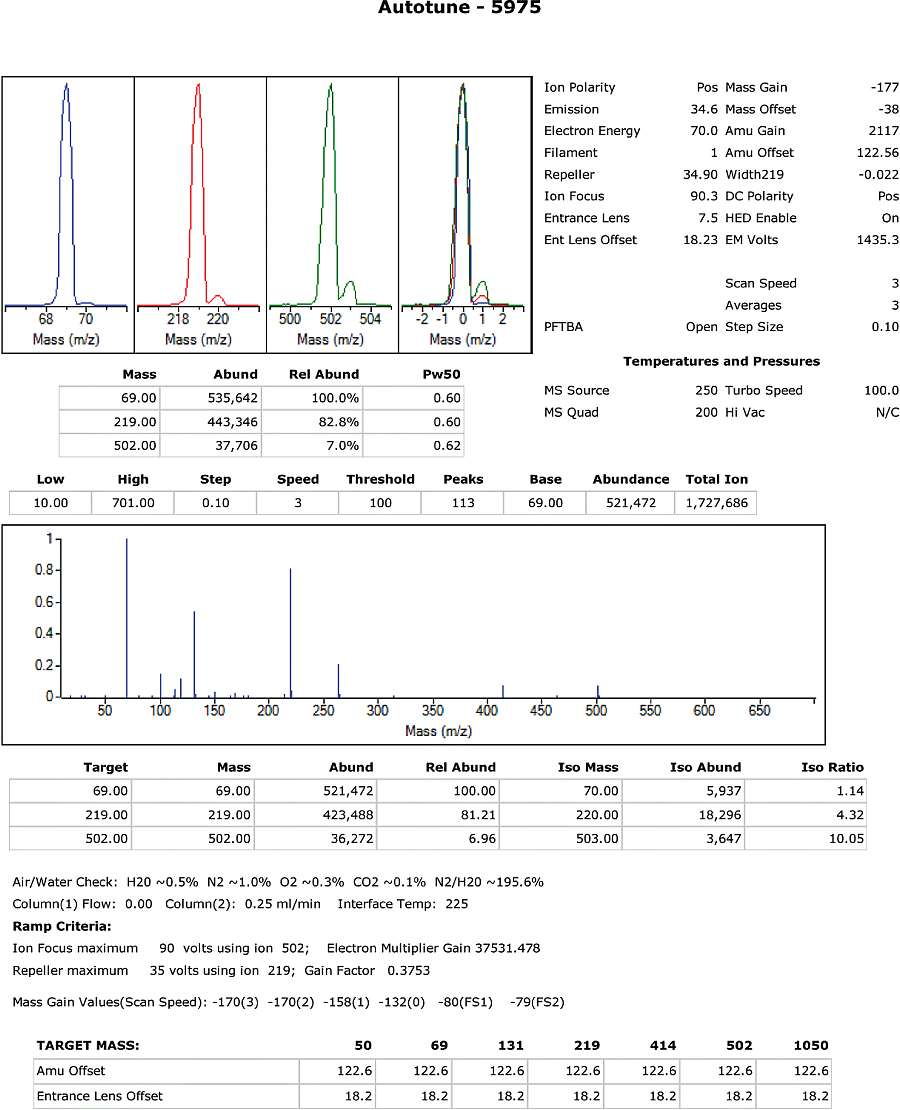
Task: Click the Amu Offset row label
Action: click(x=73, y=1071)
